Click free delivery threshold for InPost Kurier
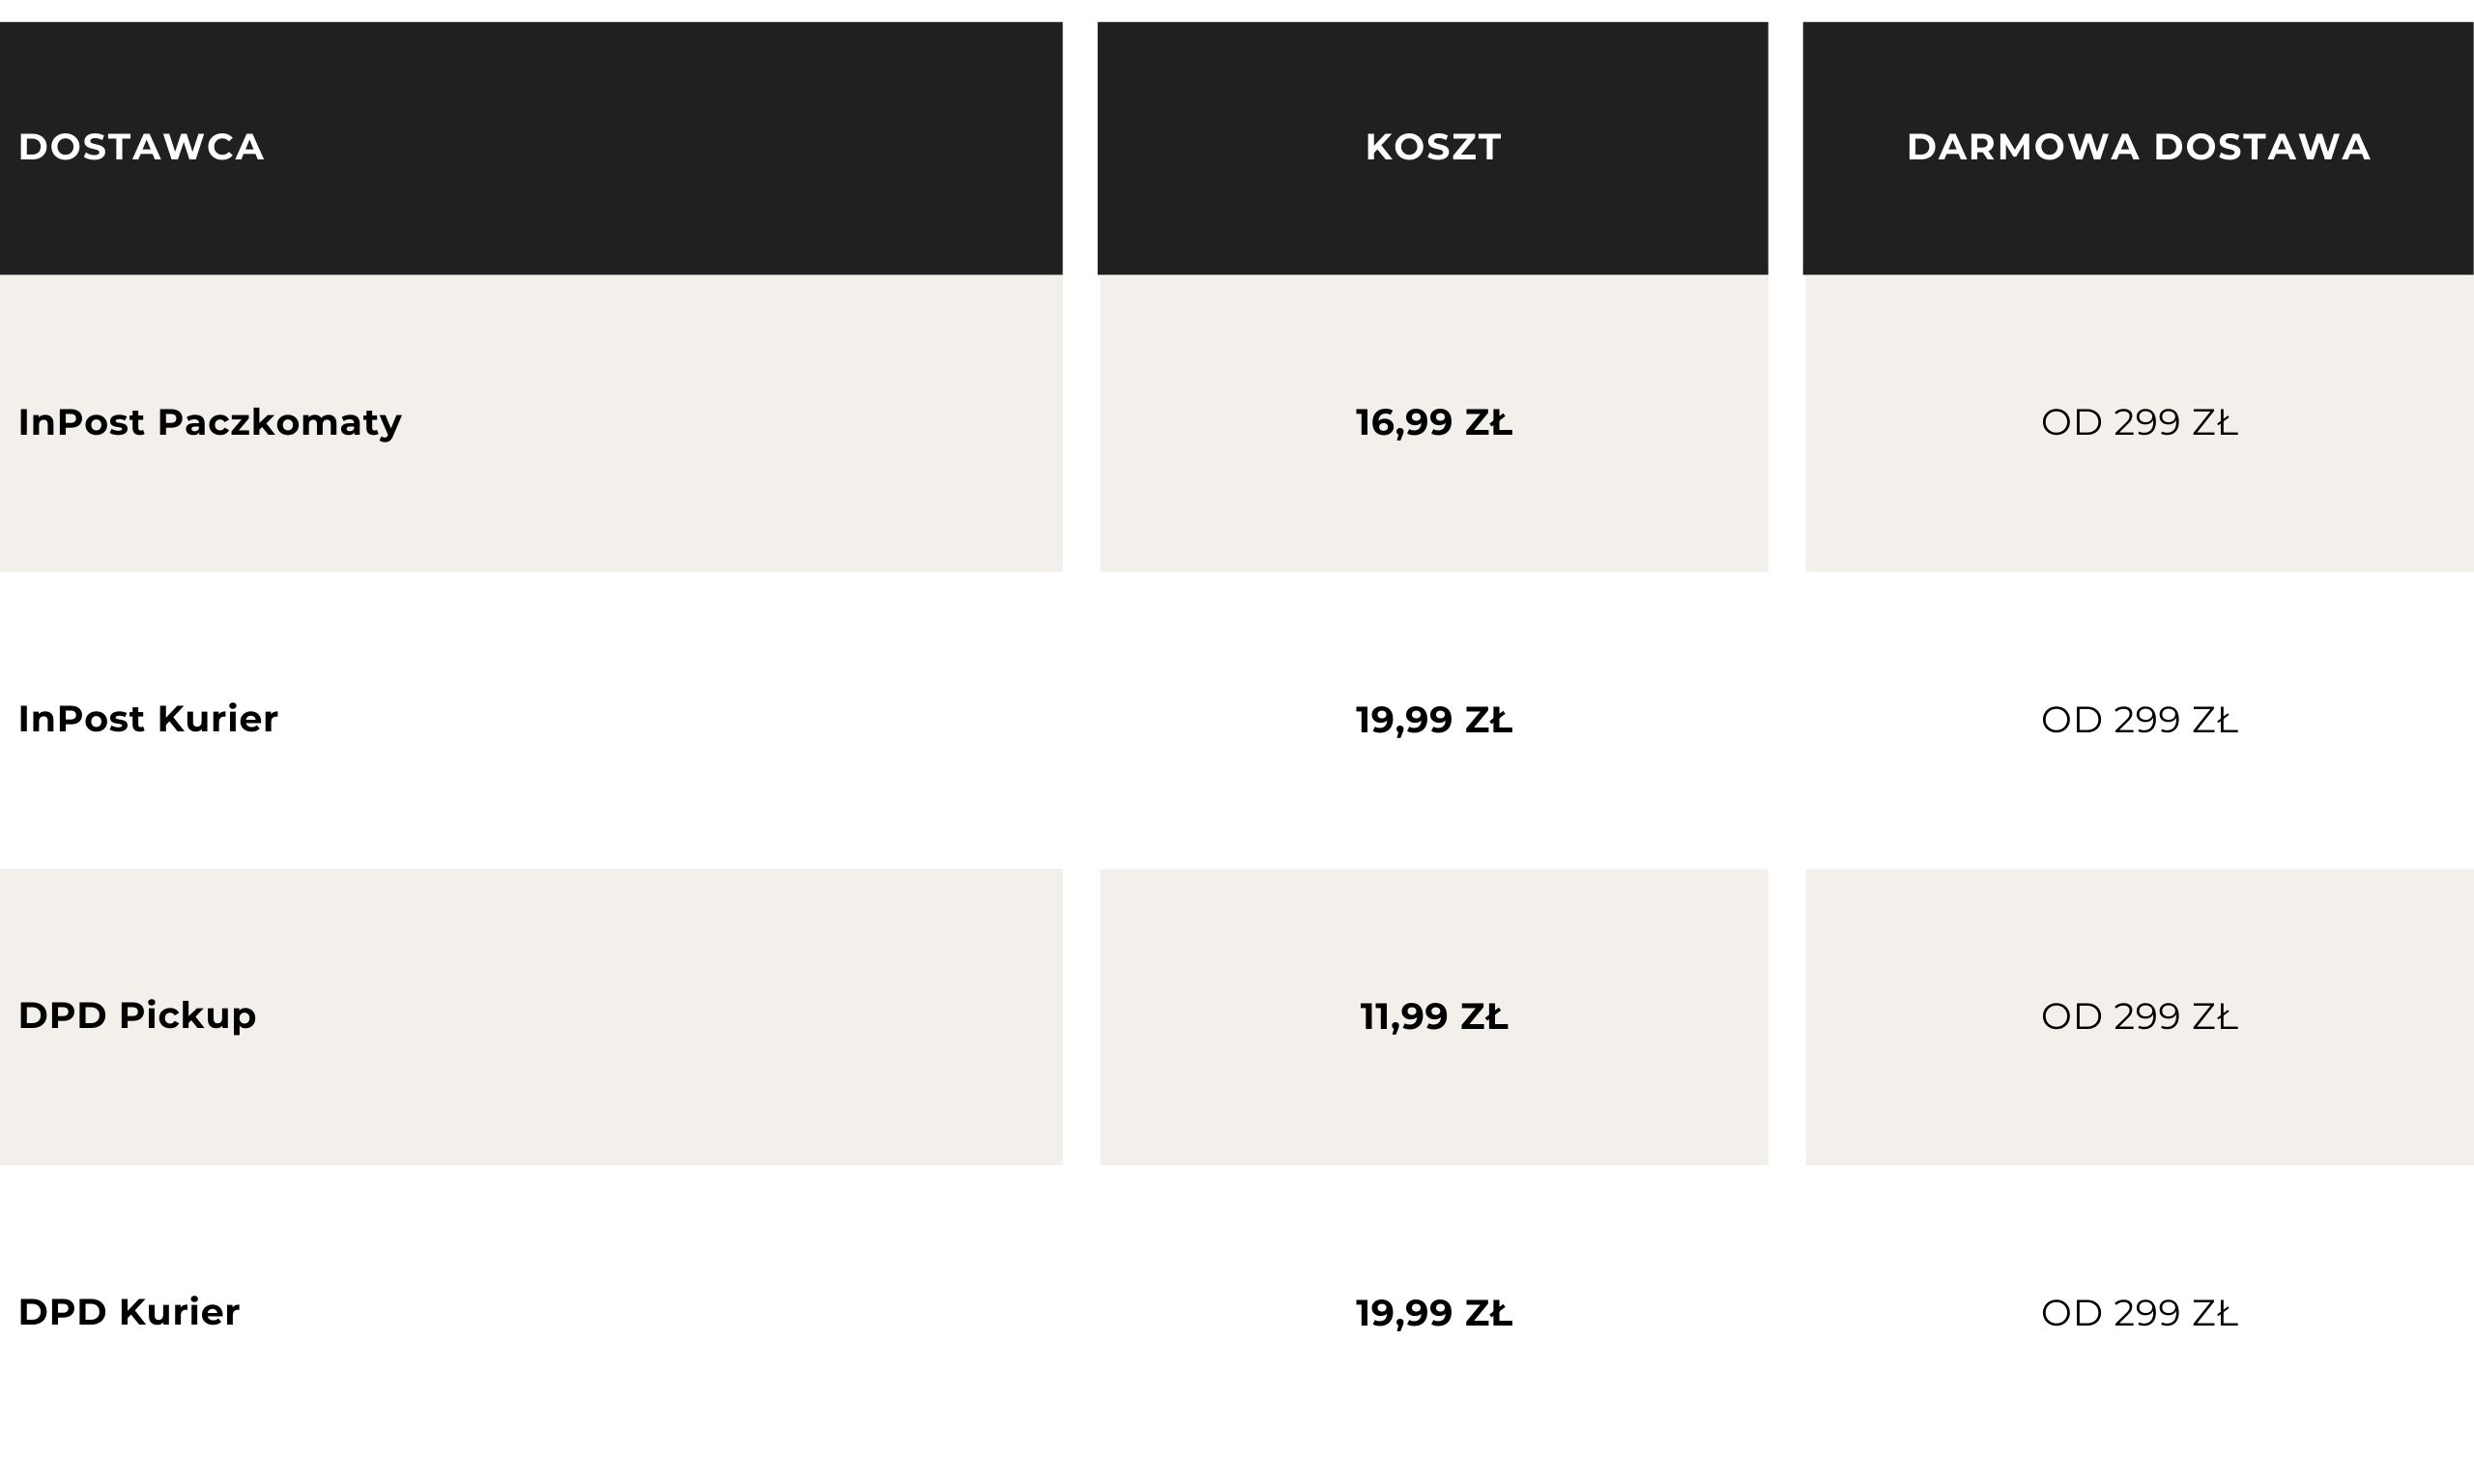 [2138, 719]
